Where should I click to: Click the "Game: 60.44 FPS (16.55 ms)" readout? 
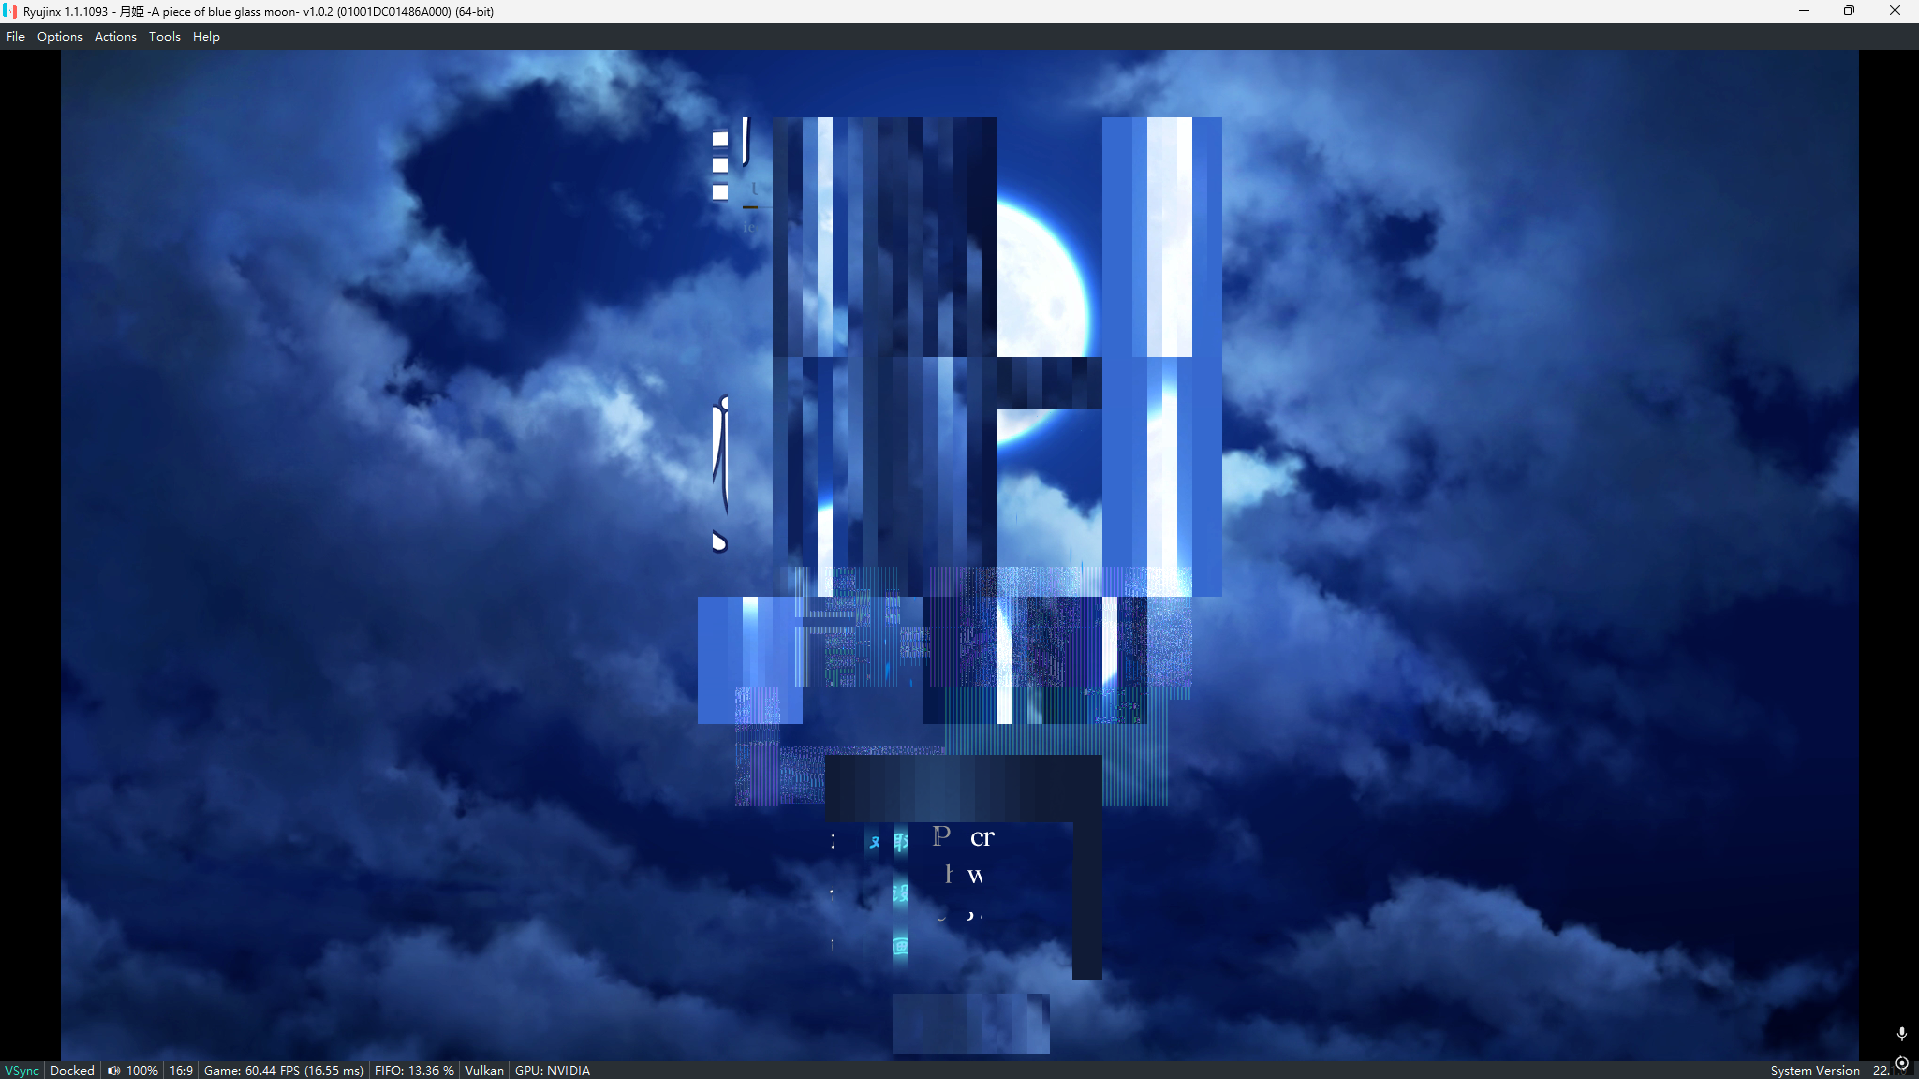click(x=284, y=1070)
